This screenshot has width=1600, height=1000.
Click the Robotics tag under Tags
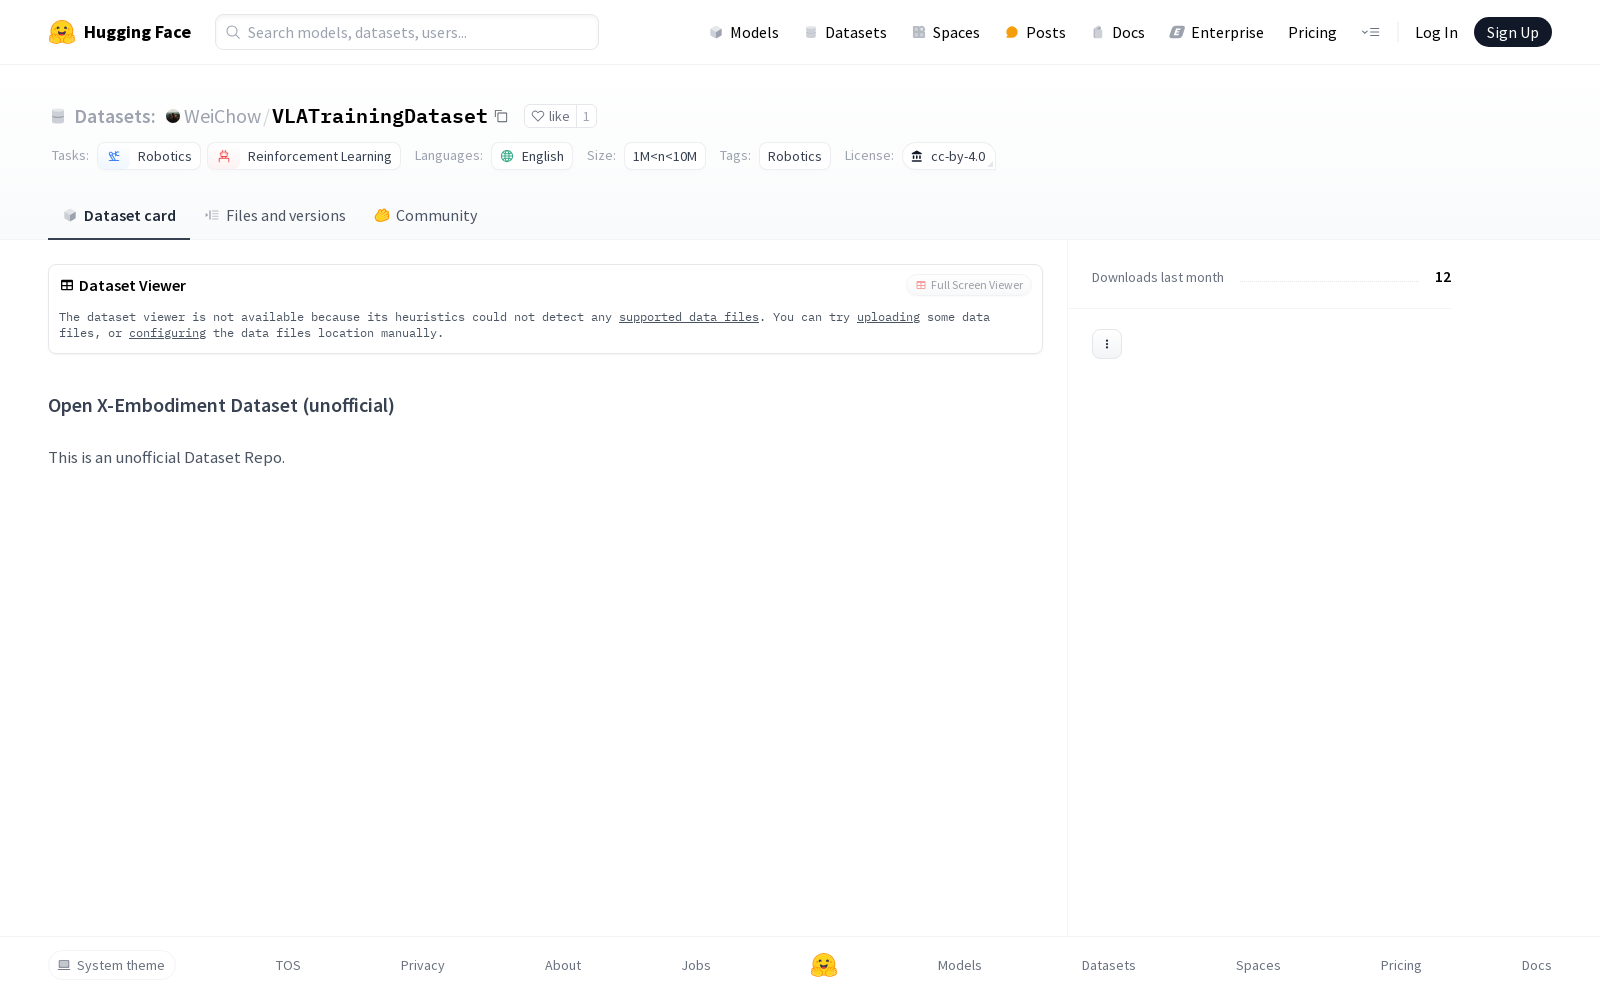[x=795, y=156]
